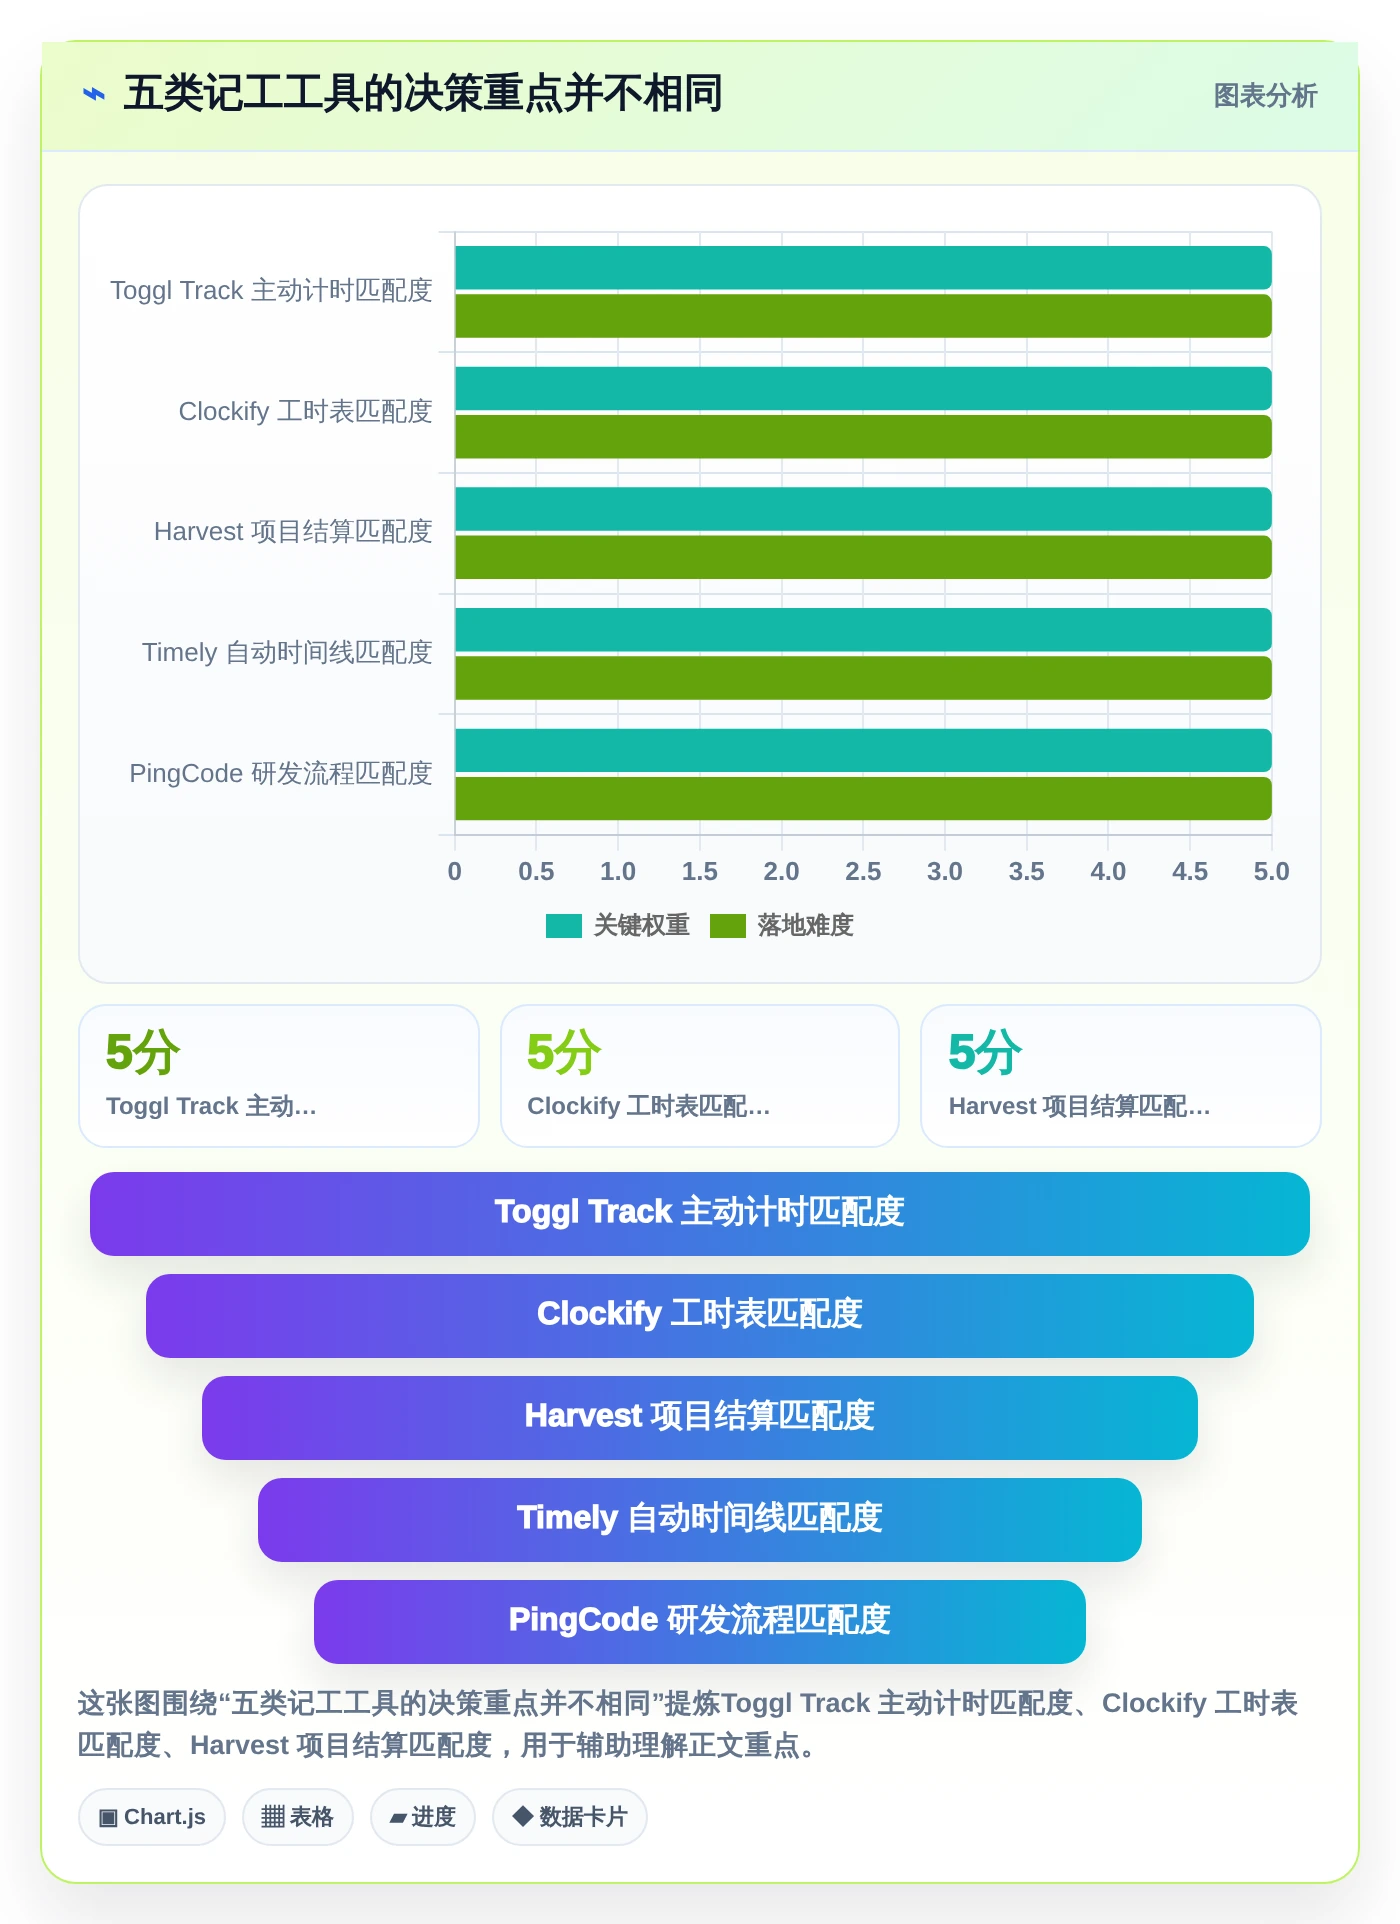The width and height of the screenshot is (1400, 1924).
Task: Click Timely green 落地难度 bar
Action: (x=863, y=678)
